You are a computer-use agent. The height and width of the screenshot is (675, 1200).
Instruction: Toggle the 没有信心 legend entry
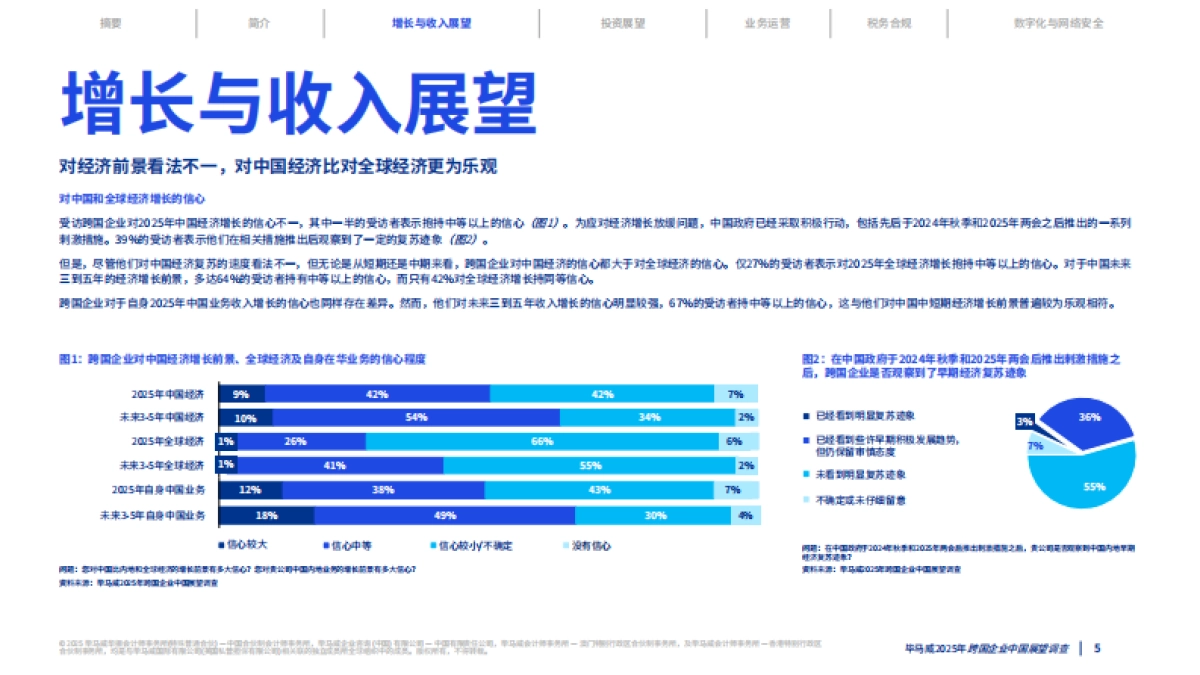565,544
